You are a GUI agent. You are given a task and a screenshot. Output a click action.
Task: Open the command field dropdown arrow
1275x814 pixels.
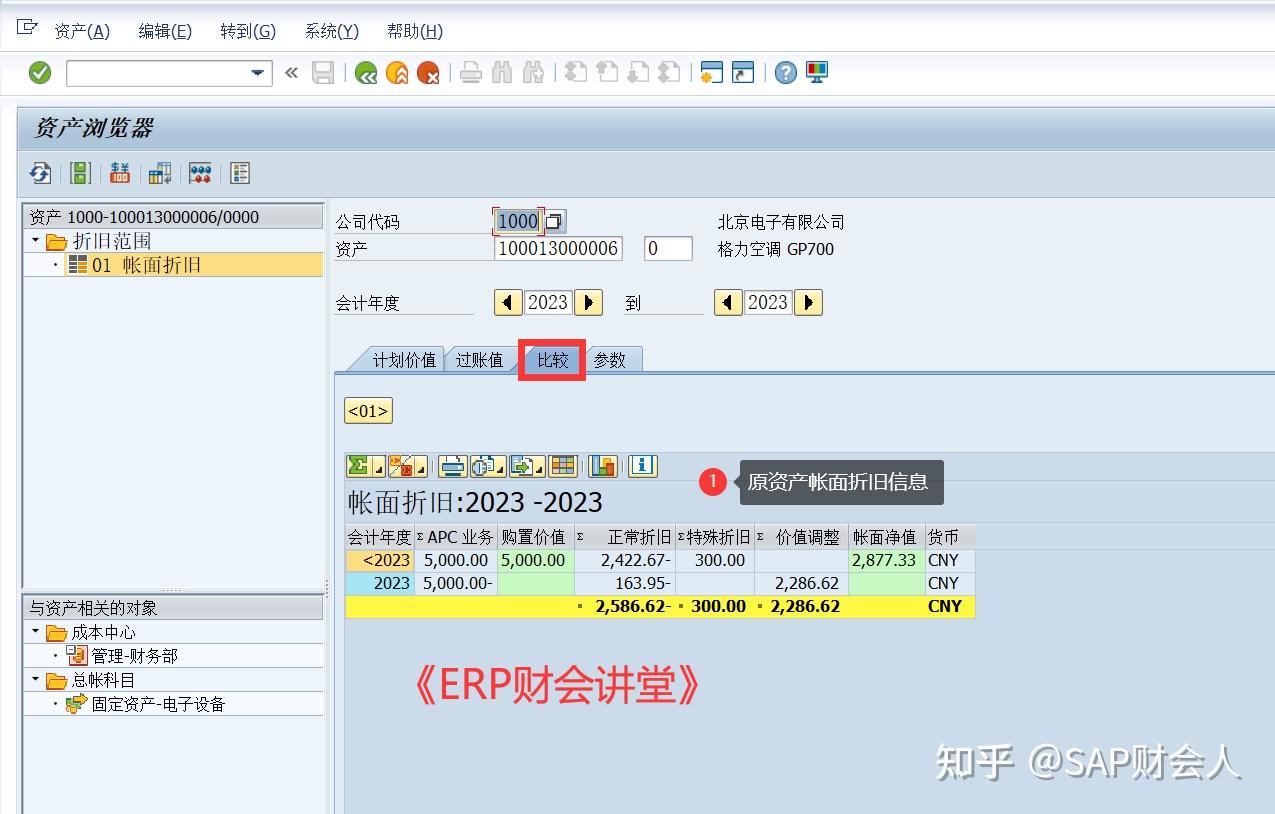pos(258,72)
